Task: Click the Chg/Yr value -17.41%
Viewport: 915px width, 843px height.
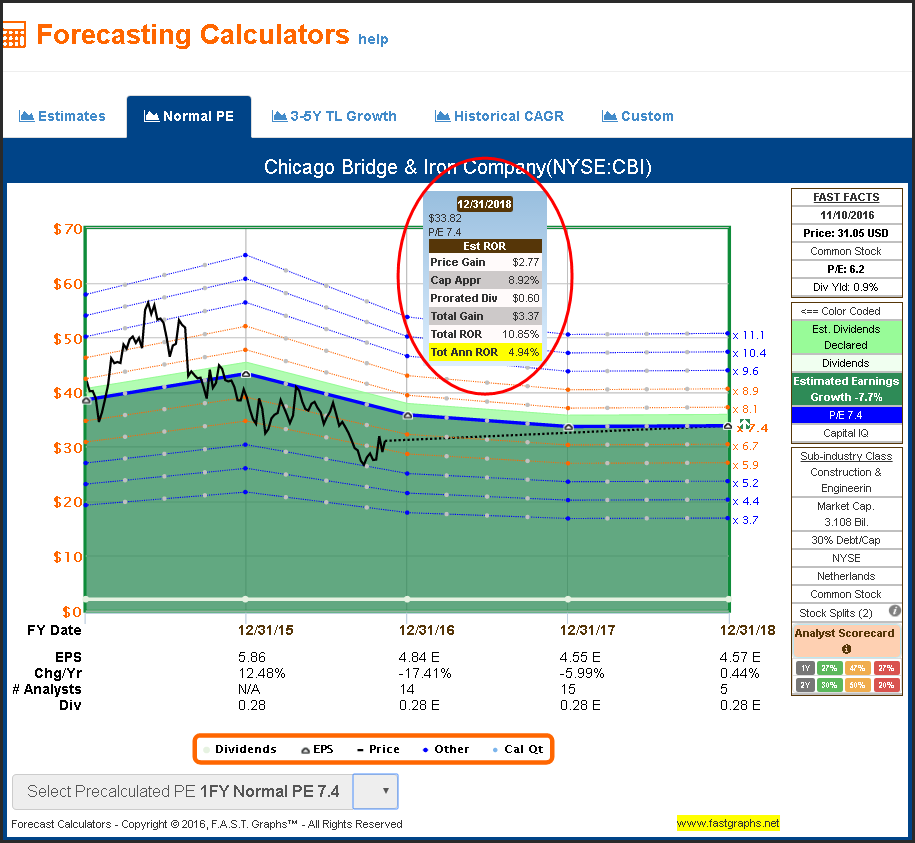Action: pyautogui.click(x=425, y=674)
